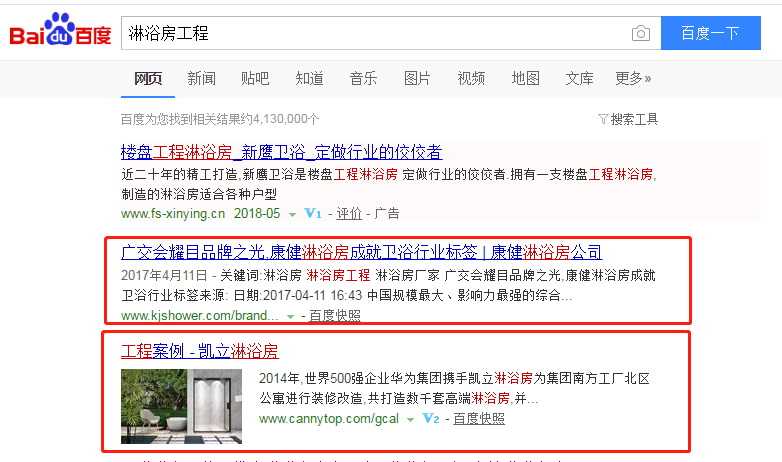
Task: Go to the 知道 tab
Action: click(x=309, y=78)
